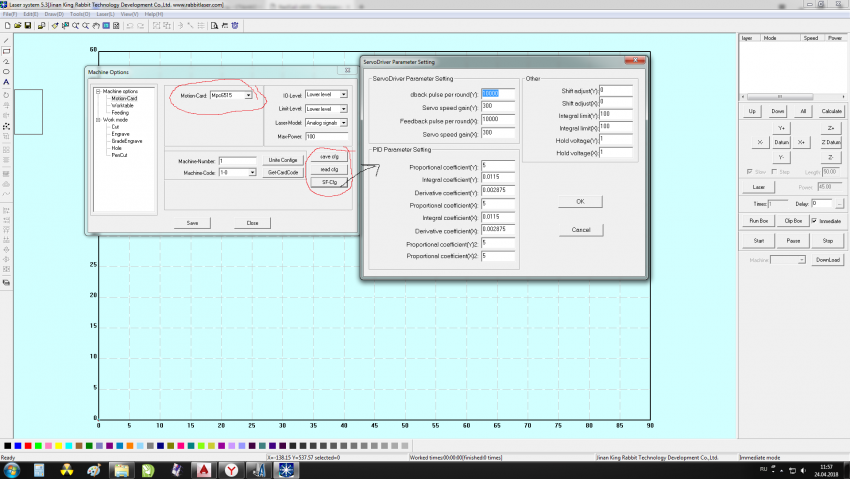Click the undo arrow icon
Screen dimensions: 850x479
tap(130, 25)
